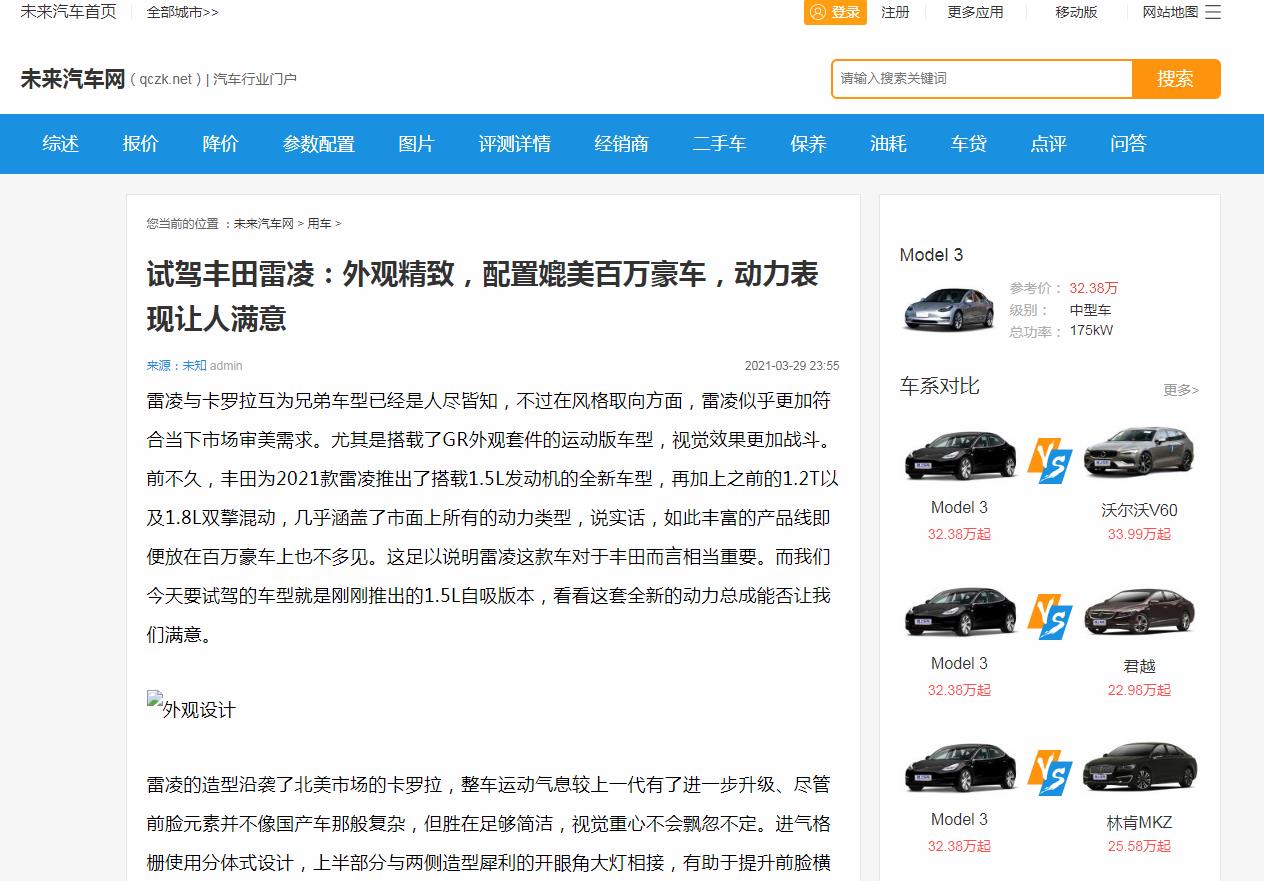
Task: Click the black Model 3 image beside 沃尔沃V60
Action: coord(960,456)
